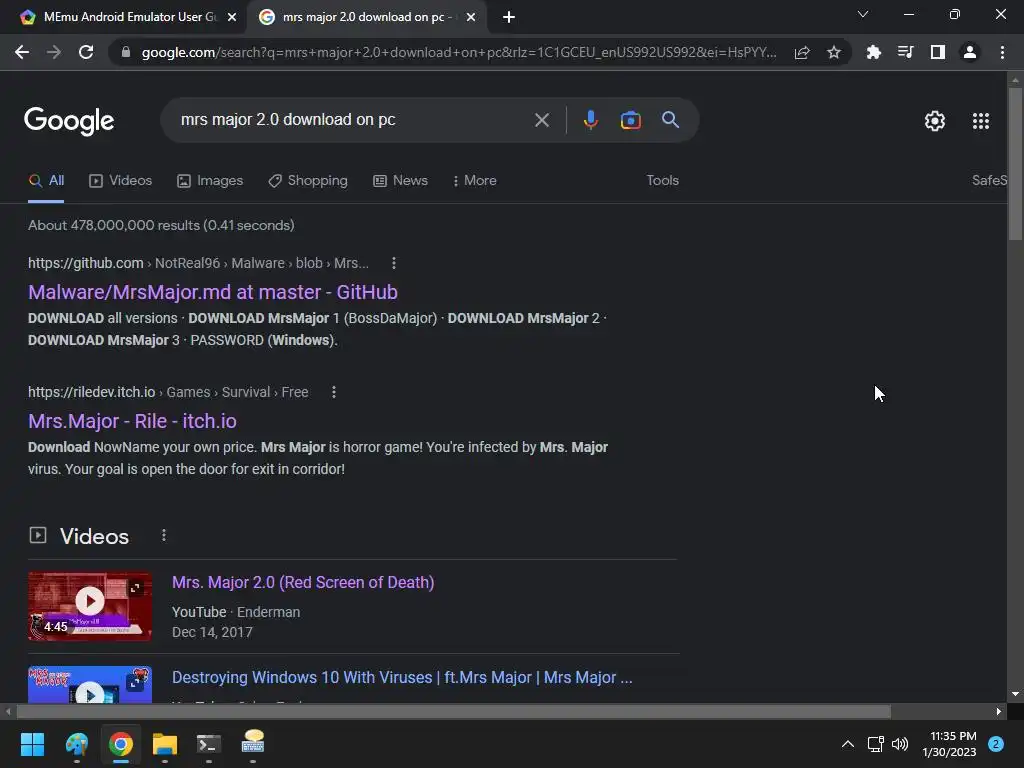Open Chrome tab search dropdown
Image resolution: width=1024 pixels, height=768 pixels.
click(x=863, y=14)
